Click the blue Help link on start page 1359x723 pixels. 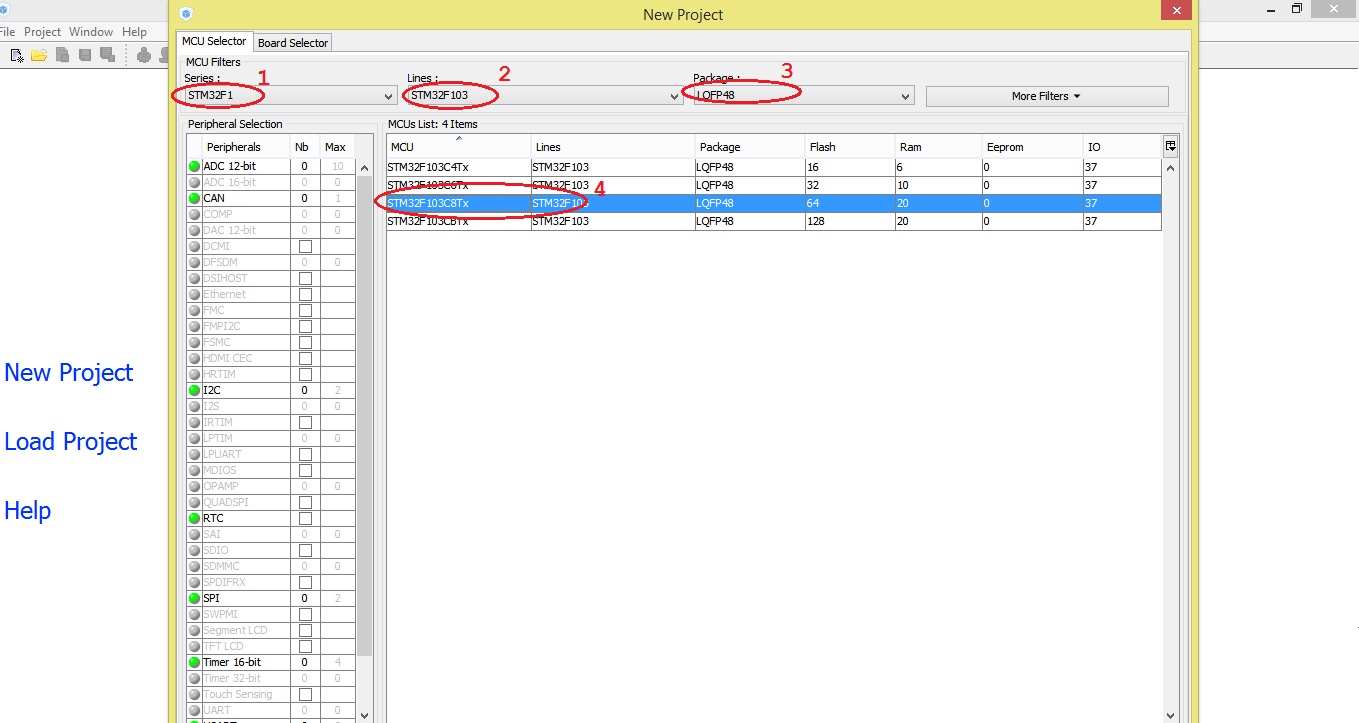[x=27, y=510]
